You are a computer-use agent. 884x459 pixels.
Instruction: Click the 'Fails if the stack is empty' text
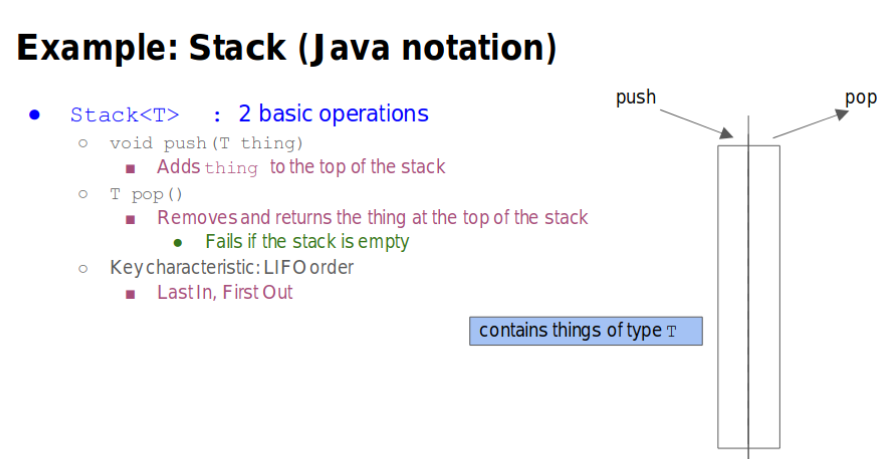point(307,242)
